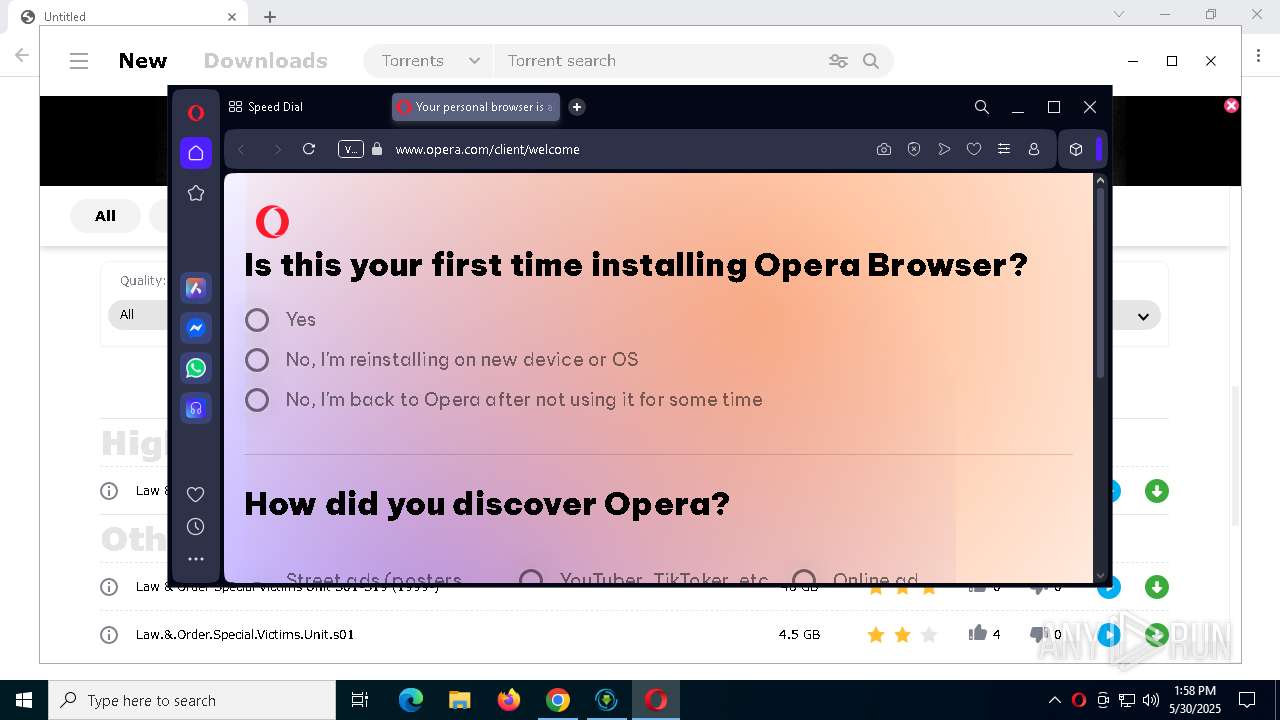
Task: Expand the Quality All dropdown
Action: [x=137, y=315]
